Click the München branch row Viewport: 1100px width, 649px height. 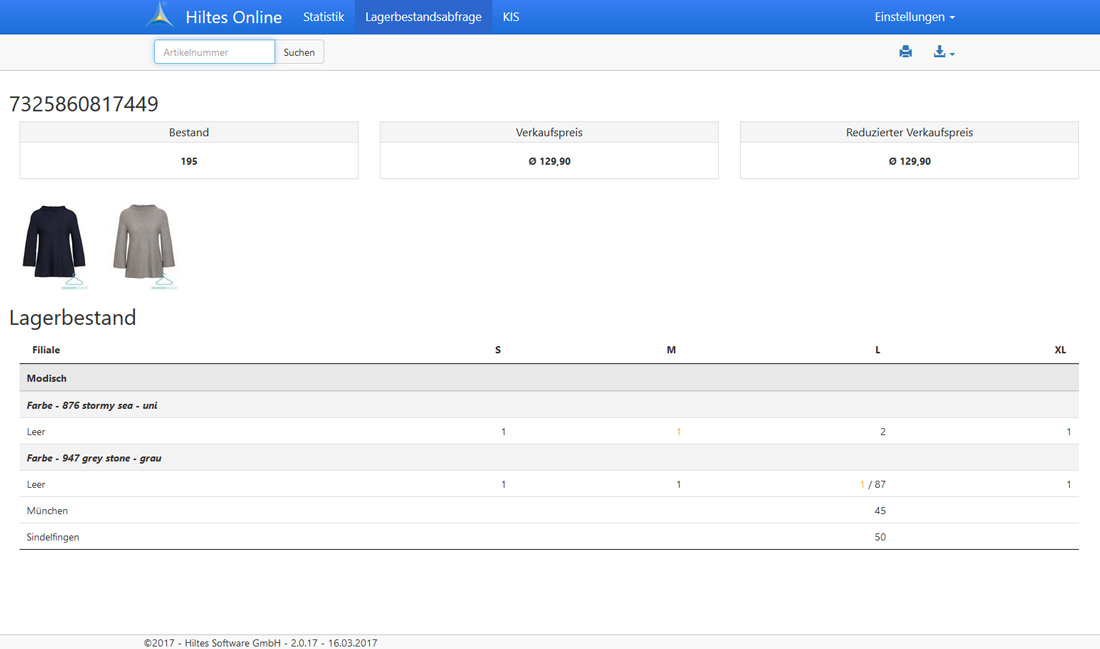[x=47, y=511]
